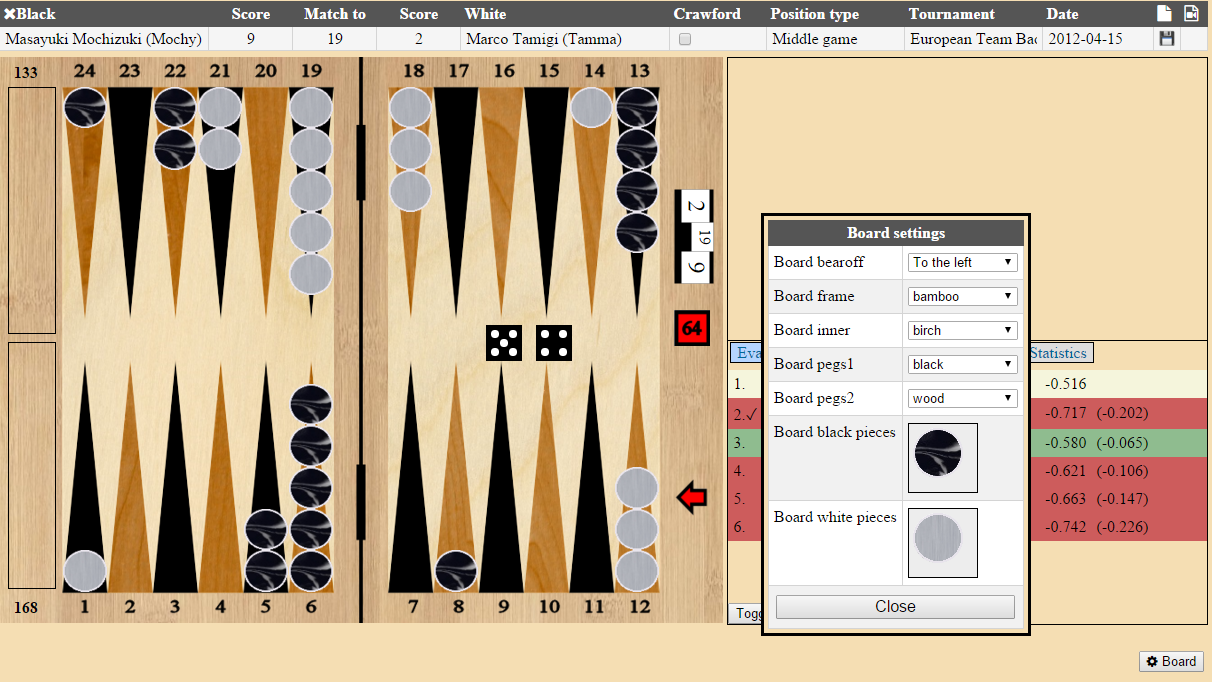
Task: Toggle the Crawford checkbox
Action: [685, 40]
